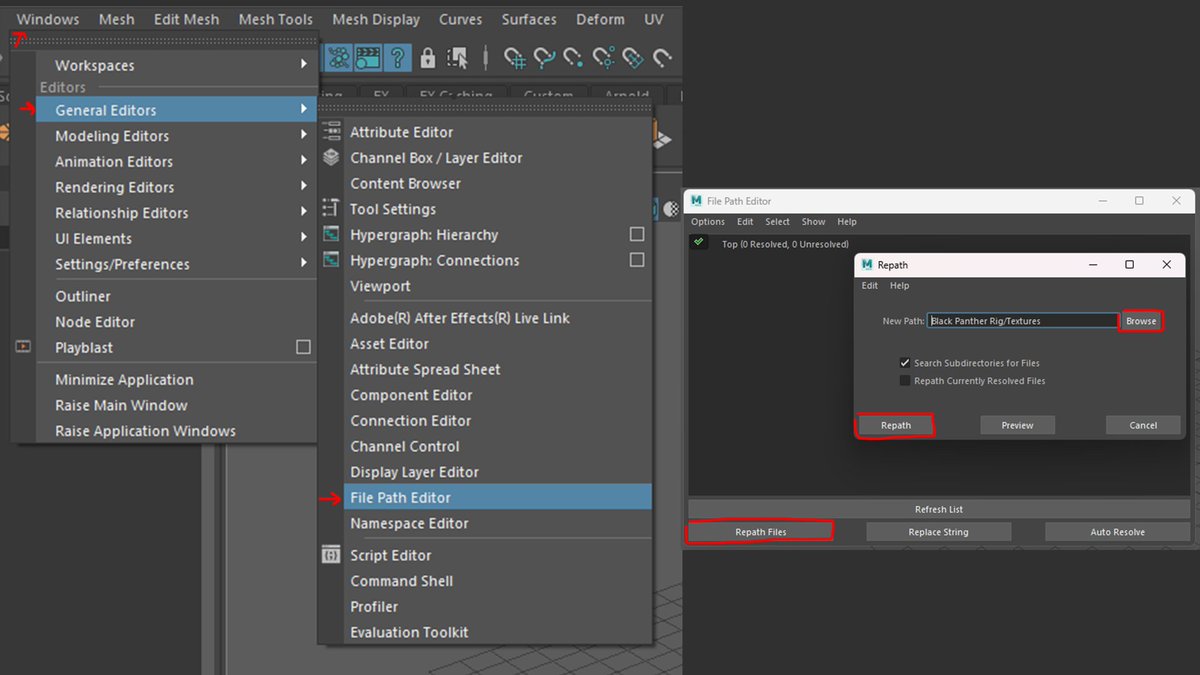Click the Maya logo in File Path Editor title bar

(x=696, y=201)
